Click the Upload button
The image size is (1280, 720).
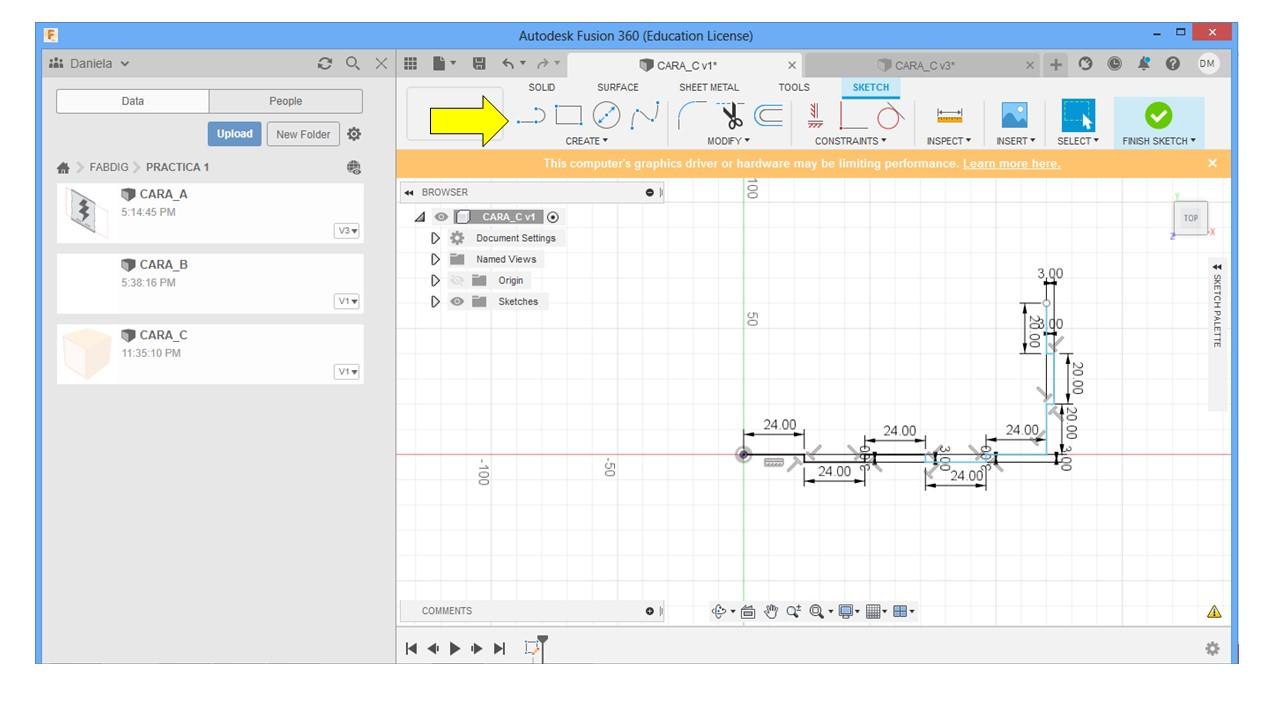(x=234, y=134)
